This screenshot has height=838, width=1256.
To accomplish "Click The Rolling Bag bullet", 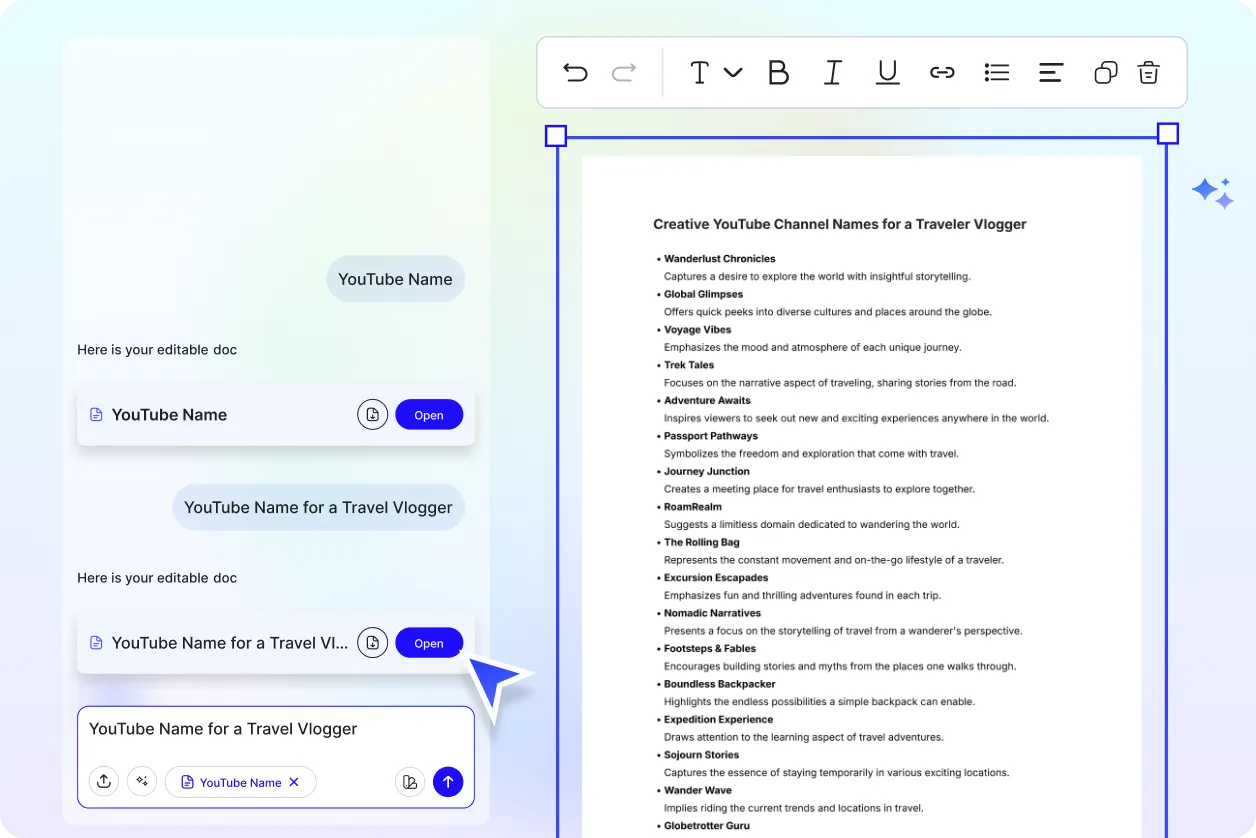I will (702, 543).
